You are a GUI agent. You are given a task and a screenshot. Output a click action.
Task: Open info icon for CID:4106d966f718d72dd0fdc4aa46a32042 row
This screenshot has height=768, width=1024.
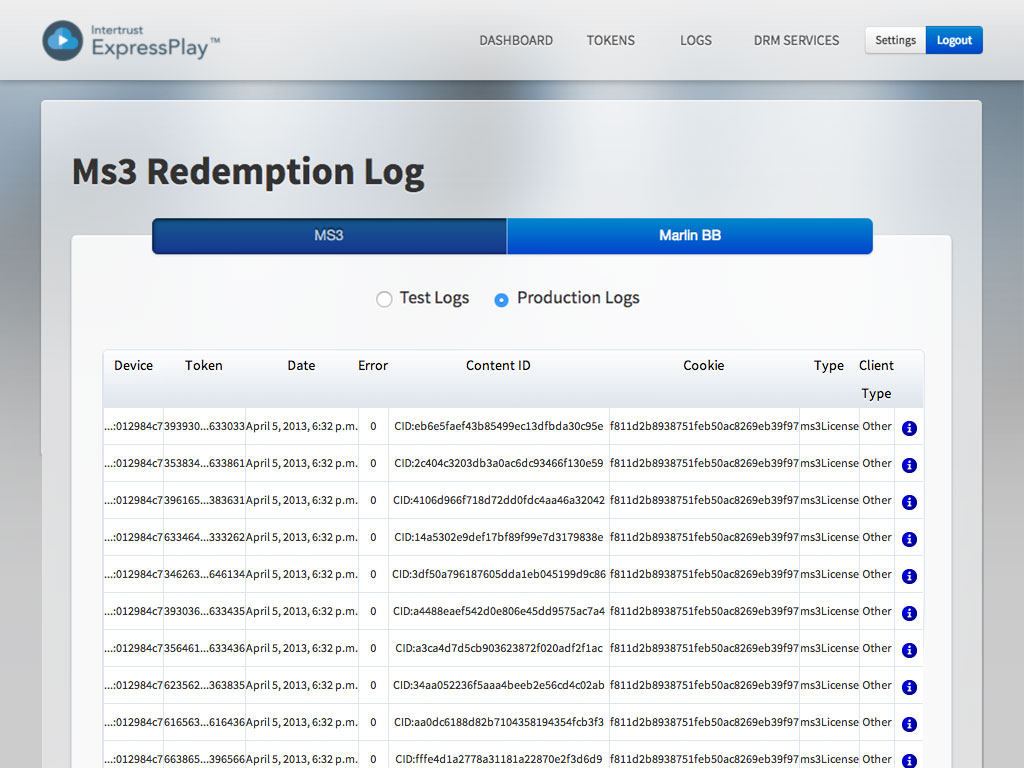point(909,502)
